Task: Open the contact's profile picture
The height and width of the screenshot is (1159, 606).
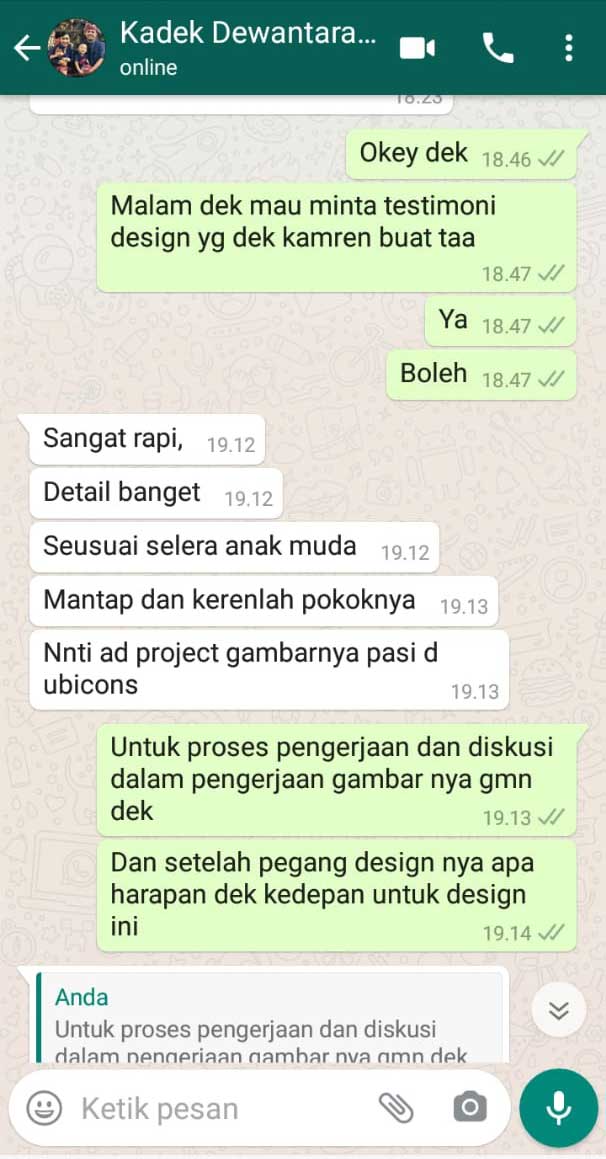Action: coord(77,48)
